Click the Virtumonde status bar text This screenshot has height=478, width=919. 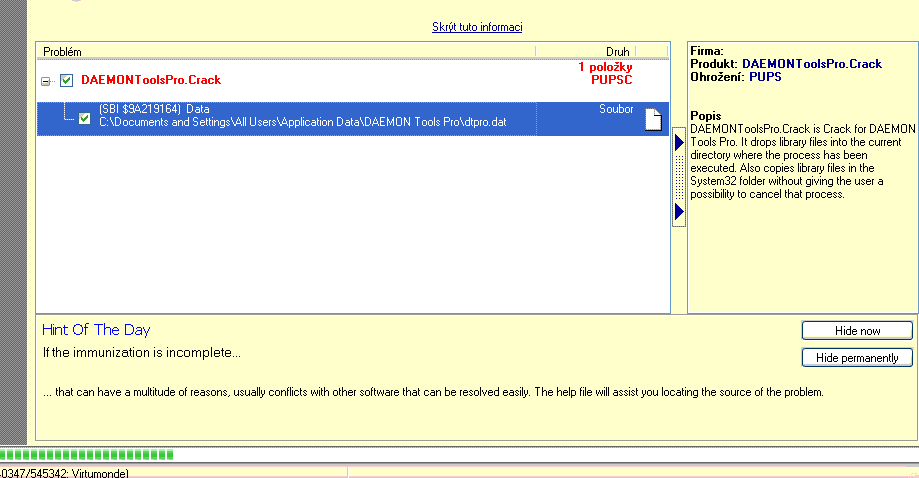coord(64,473)
